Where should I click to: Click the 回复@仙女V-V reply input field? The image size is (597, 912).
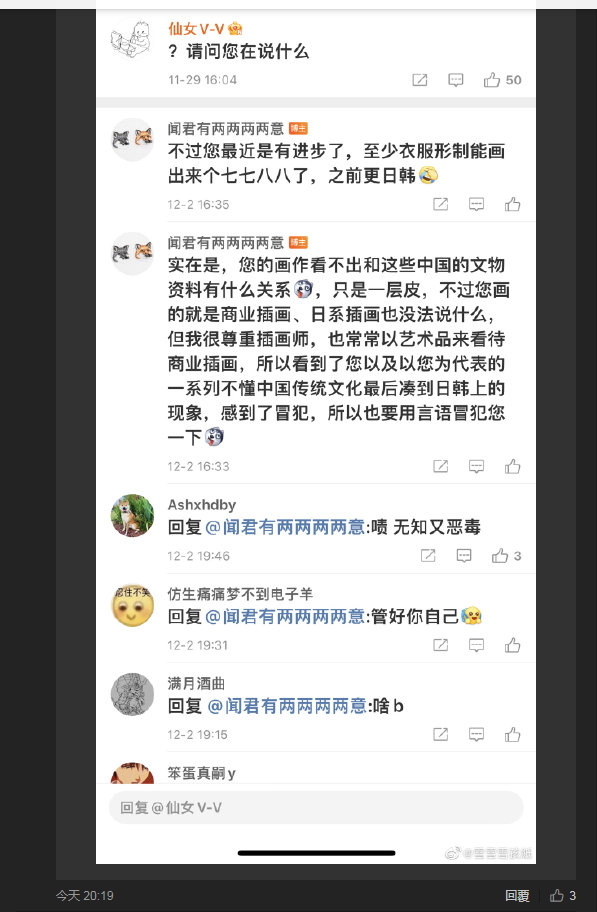pyautogui.click(x=316, y=807)
